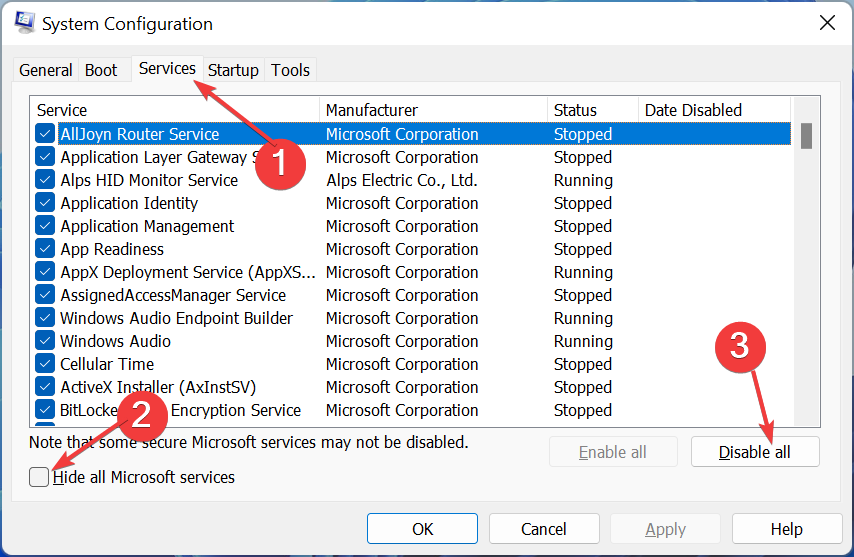The image size is (854, 557).
Task: Check Hide all Microsoft services
Action: pos(39,477)
